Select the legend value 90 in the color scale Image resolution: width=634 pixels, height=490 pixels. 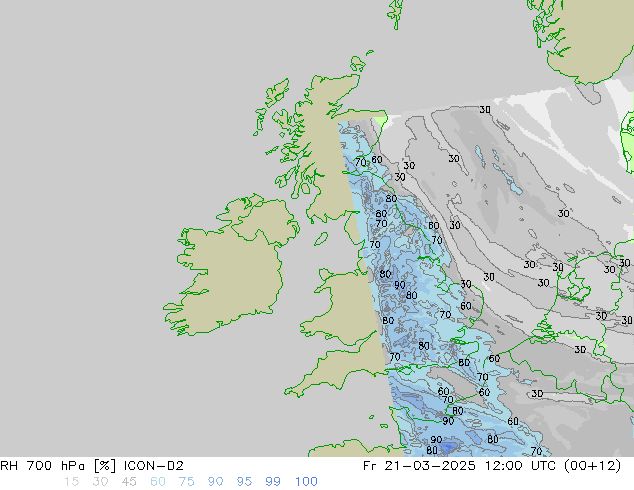[215, 482]
